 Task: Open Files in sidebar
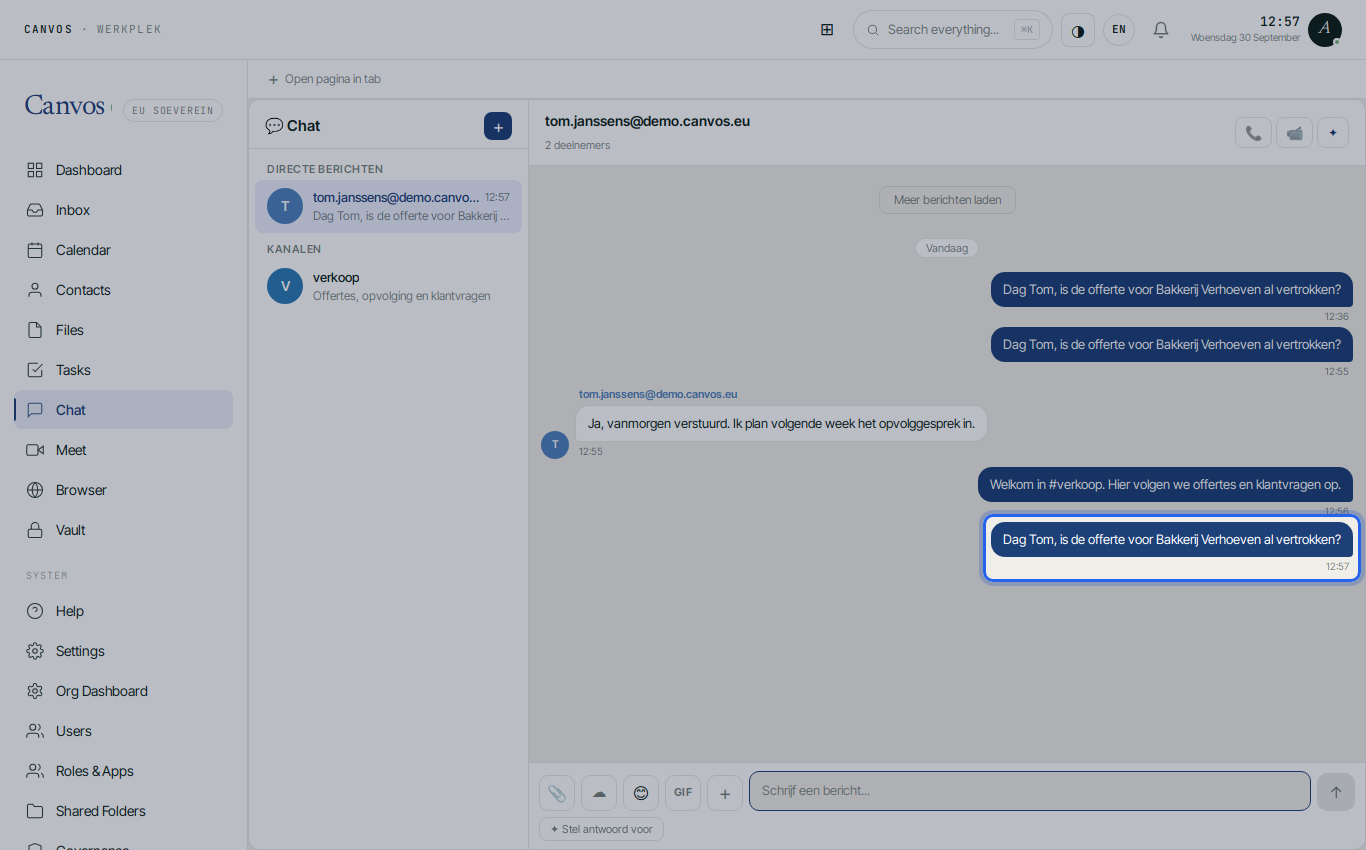point(123,330)
